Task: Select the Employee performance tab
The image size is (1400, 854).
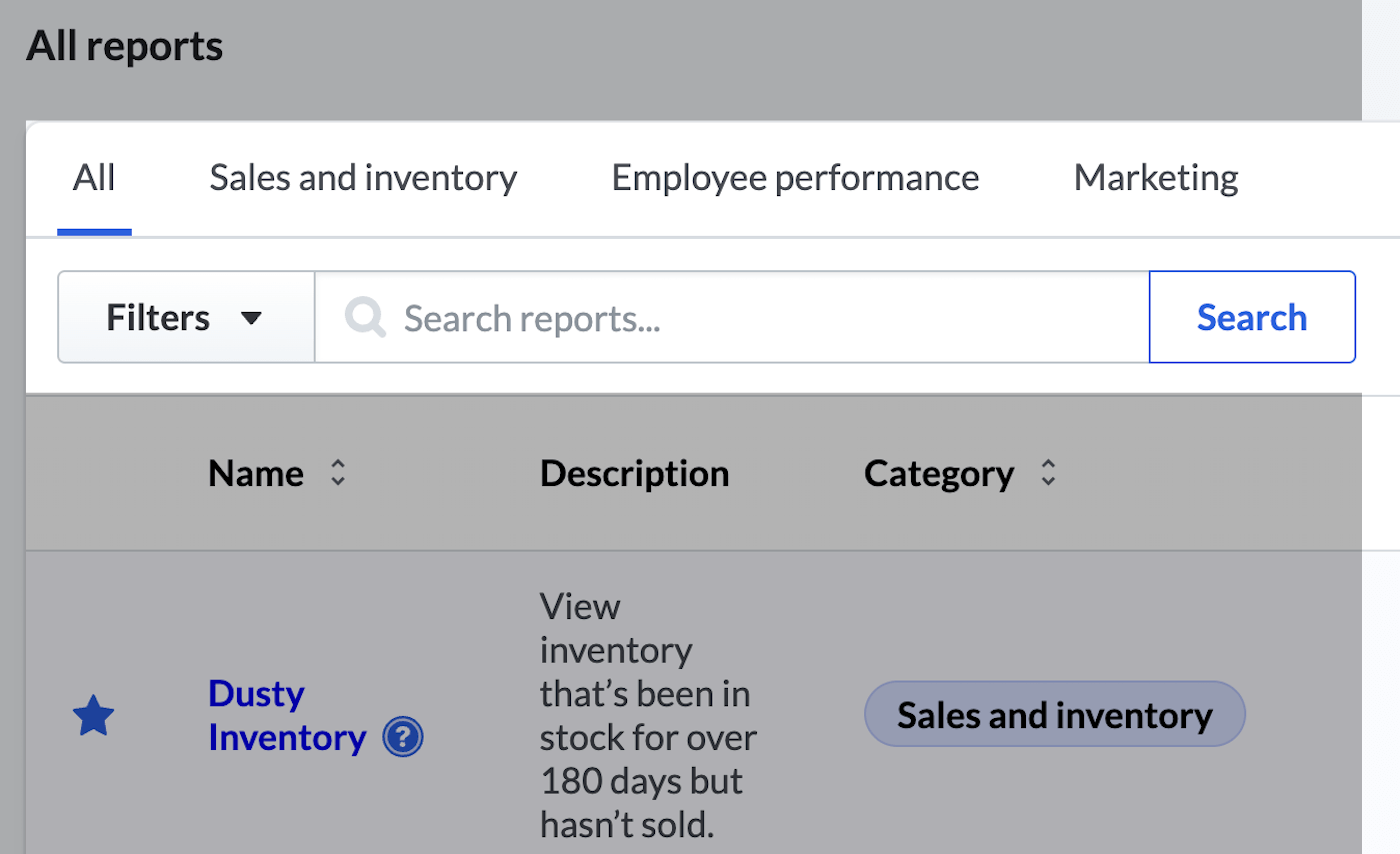Action: click(795, 178)
